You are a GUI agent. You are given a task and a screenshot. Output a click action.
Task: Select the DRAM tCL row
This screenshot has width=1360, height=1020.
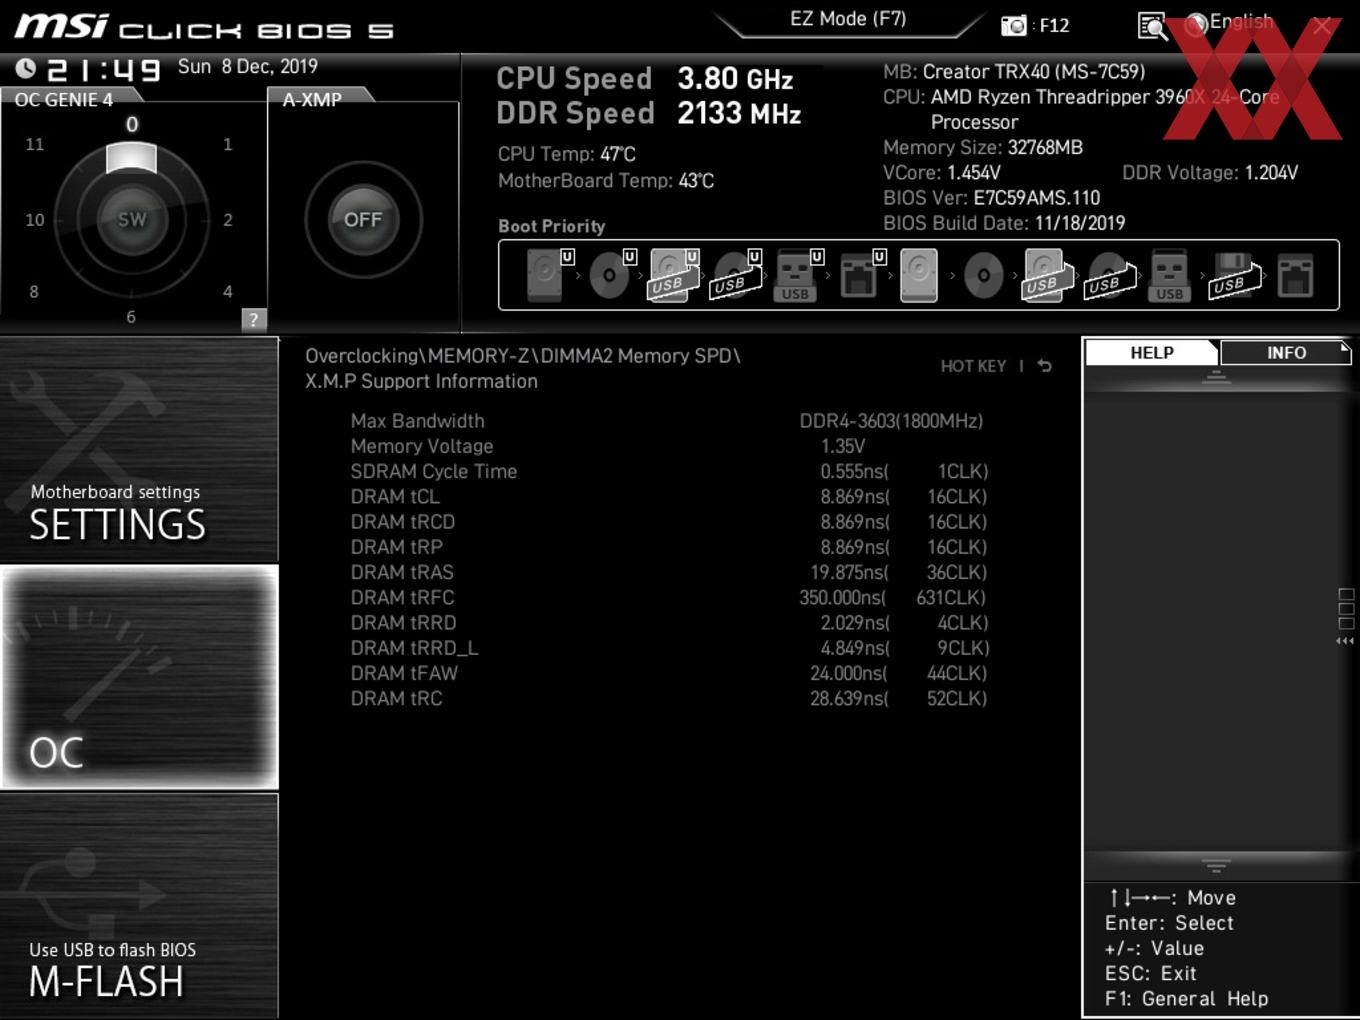(668, 497)
